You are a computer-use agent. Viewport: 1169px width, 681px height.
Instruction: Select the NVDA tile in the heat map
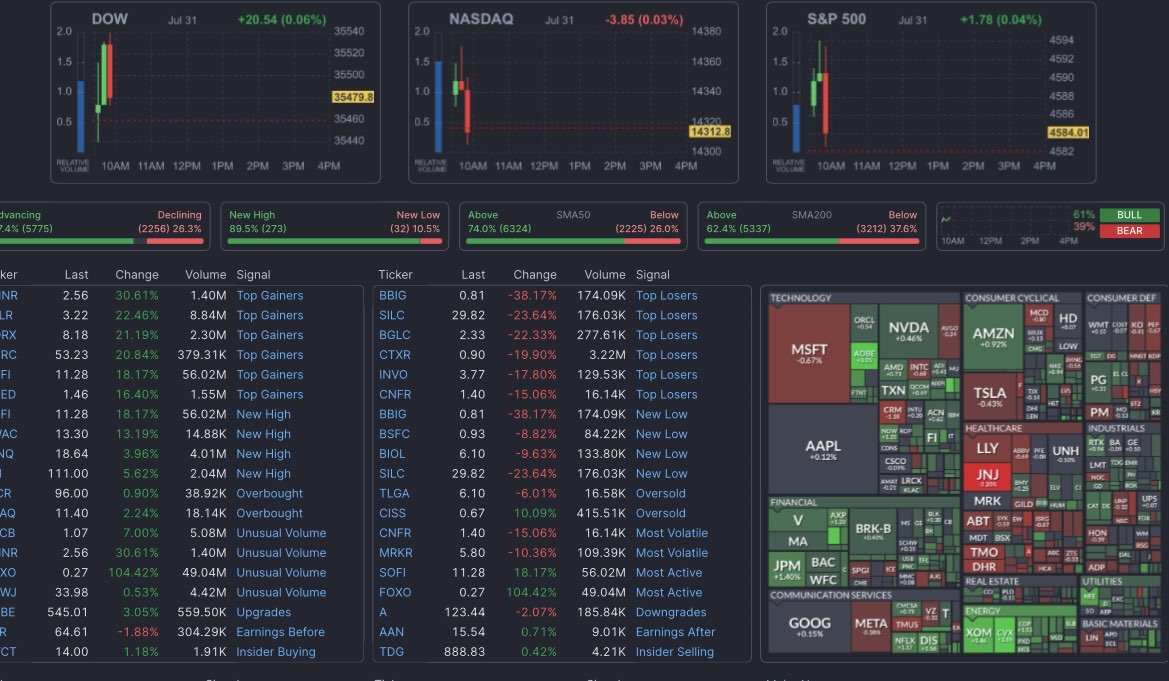(x=908, y=331)
